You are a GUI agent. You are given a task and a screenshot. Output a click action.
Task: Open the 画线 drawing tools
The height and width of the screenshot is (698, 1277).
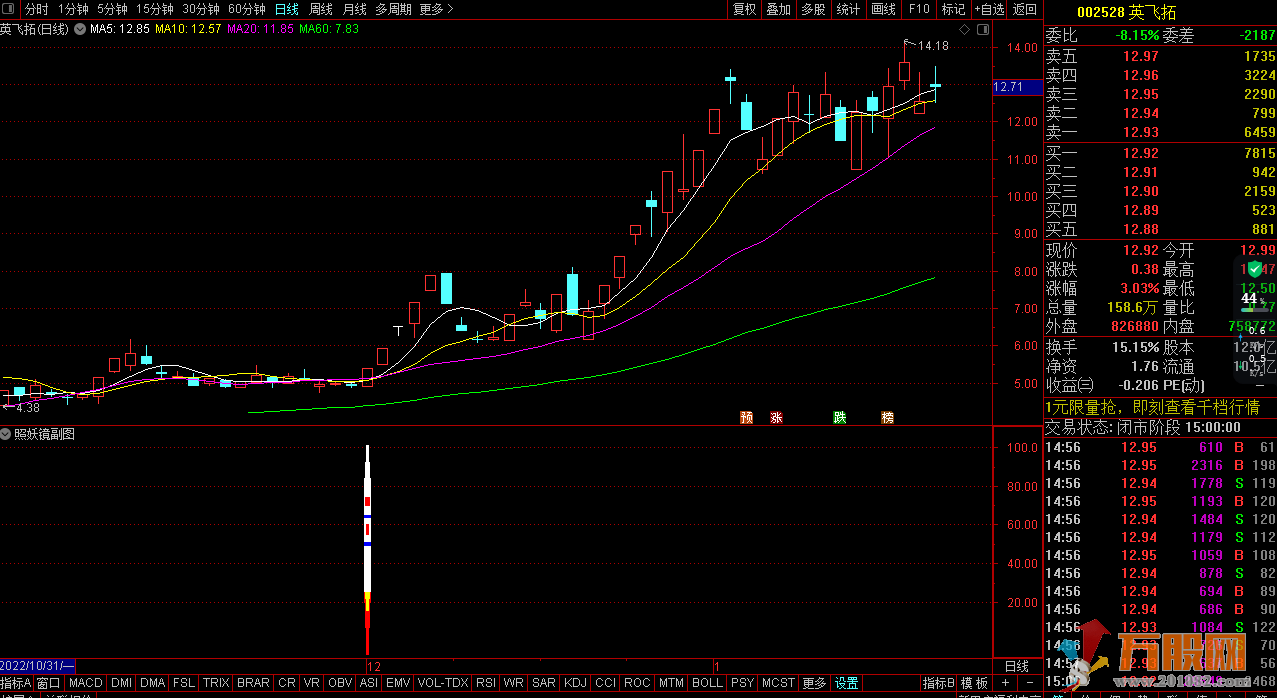883,9
